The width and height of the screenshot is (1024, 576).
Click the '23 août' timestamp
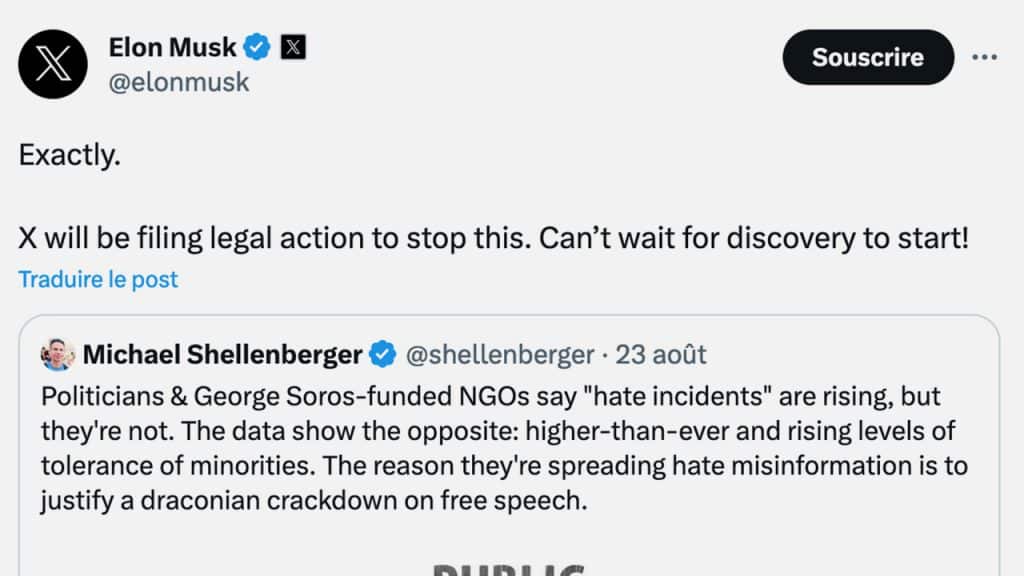coord(661,354)
